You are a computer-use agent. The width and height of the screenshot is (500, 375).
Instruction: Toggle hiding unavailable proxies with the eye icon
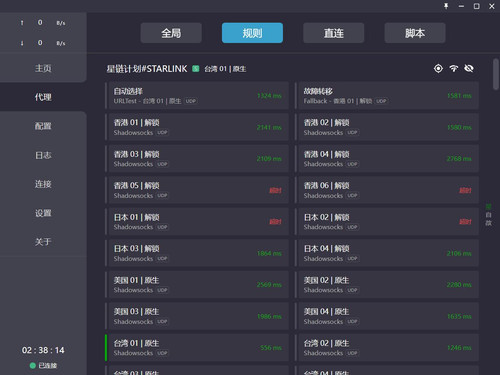point(469,69)
